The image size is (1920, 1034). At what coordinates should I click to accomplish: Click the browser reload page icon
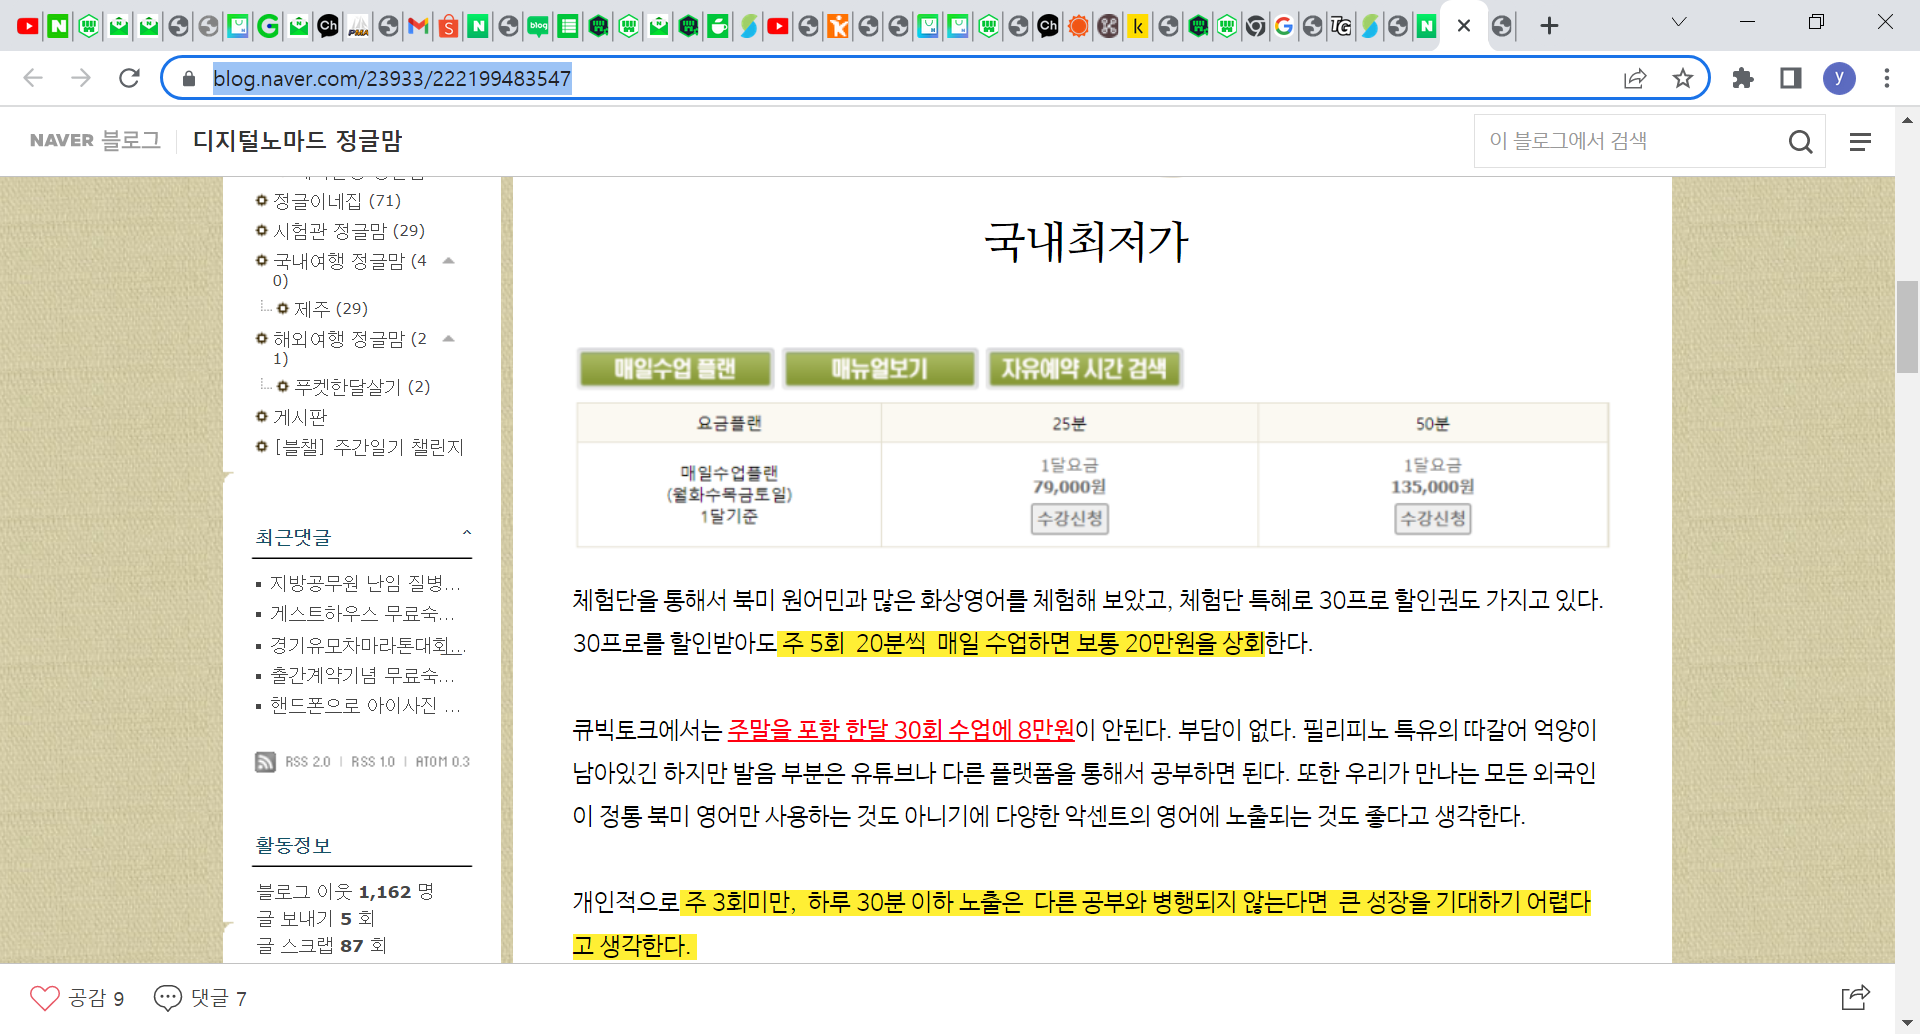pyautogui.click(x=129, y=78)
